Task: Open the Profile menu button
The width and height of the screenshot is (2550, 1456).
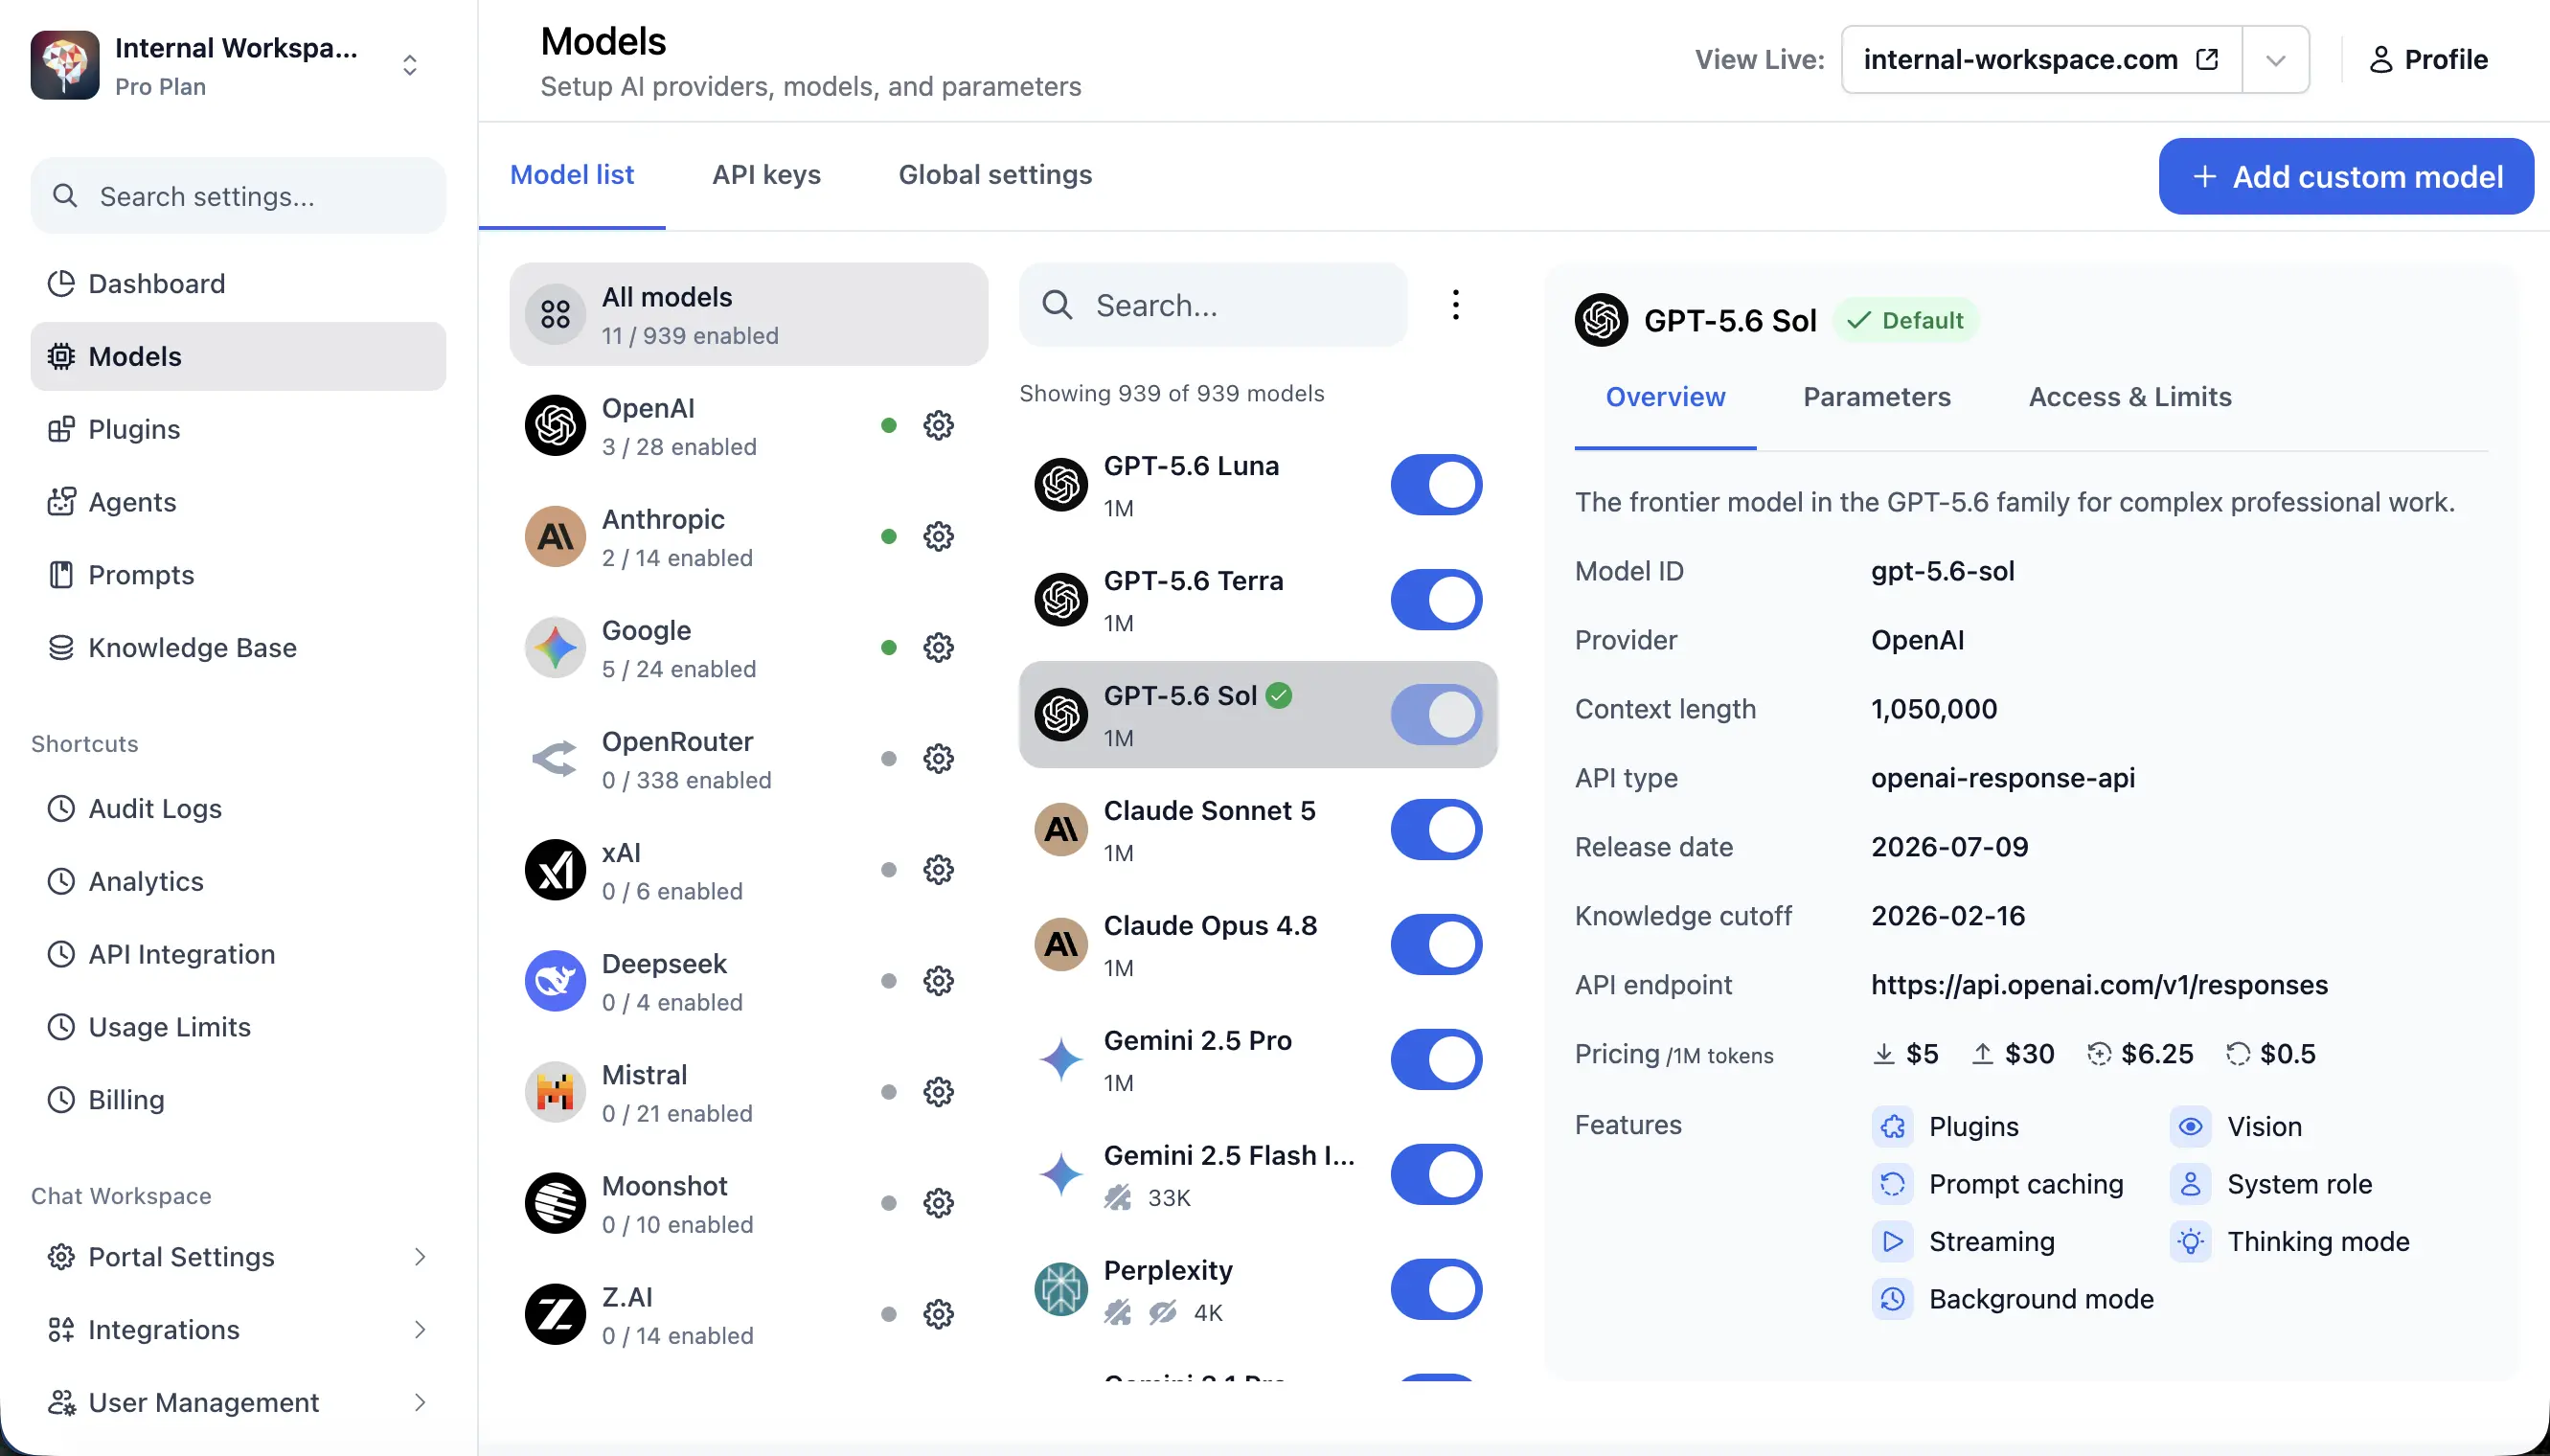Action: [x=2428, y=60]
